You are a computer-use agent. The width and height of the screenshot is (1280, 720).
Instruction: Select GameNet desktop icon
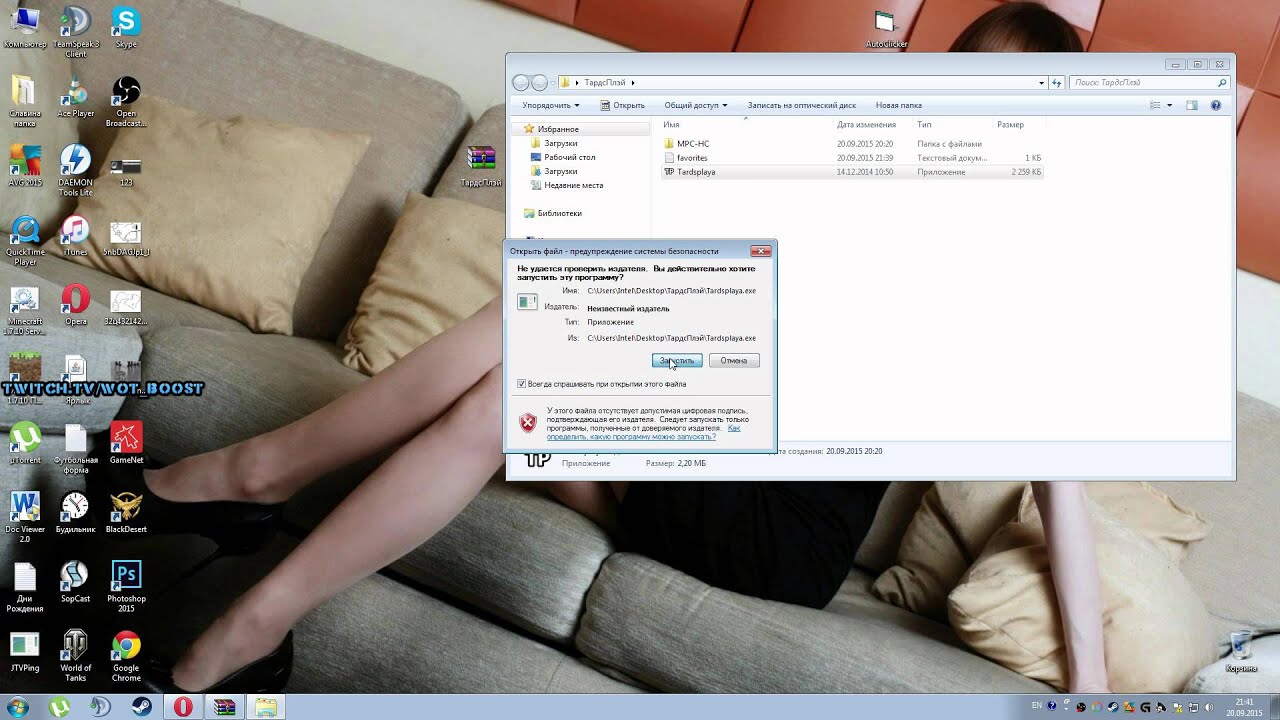tap(126, 444)
